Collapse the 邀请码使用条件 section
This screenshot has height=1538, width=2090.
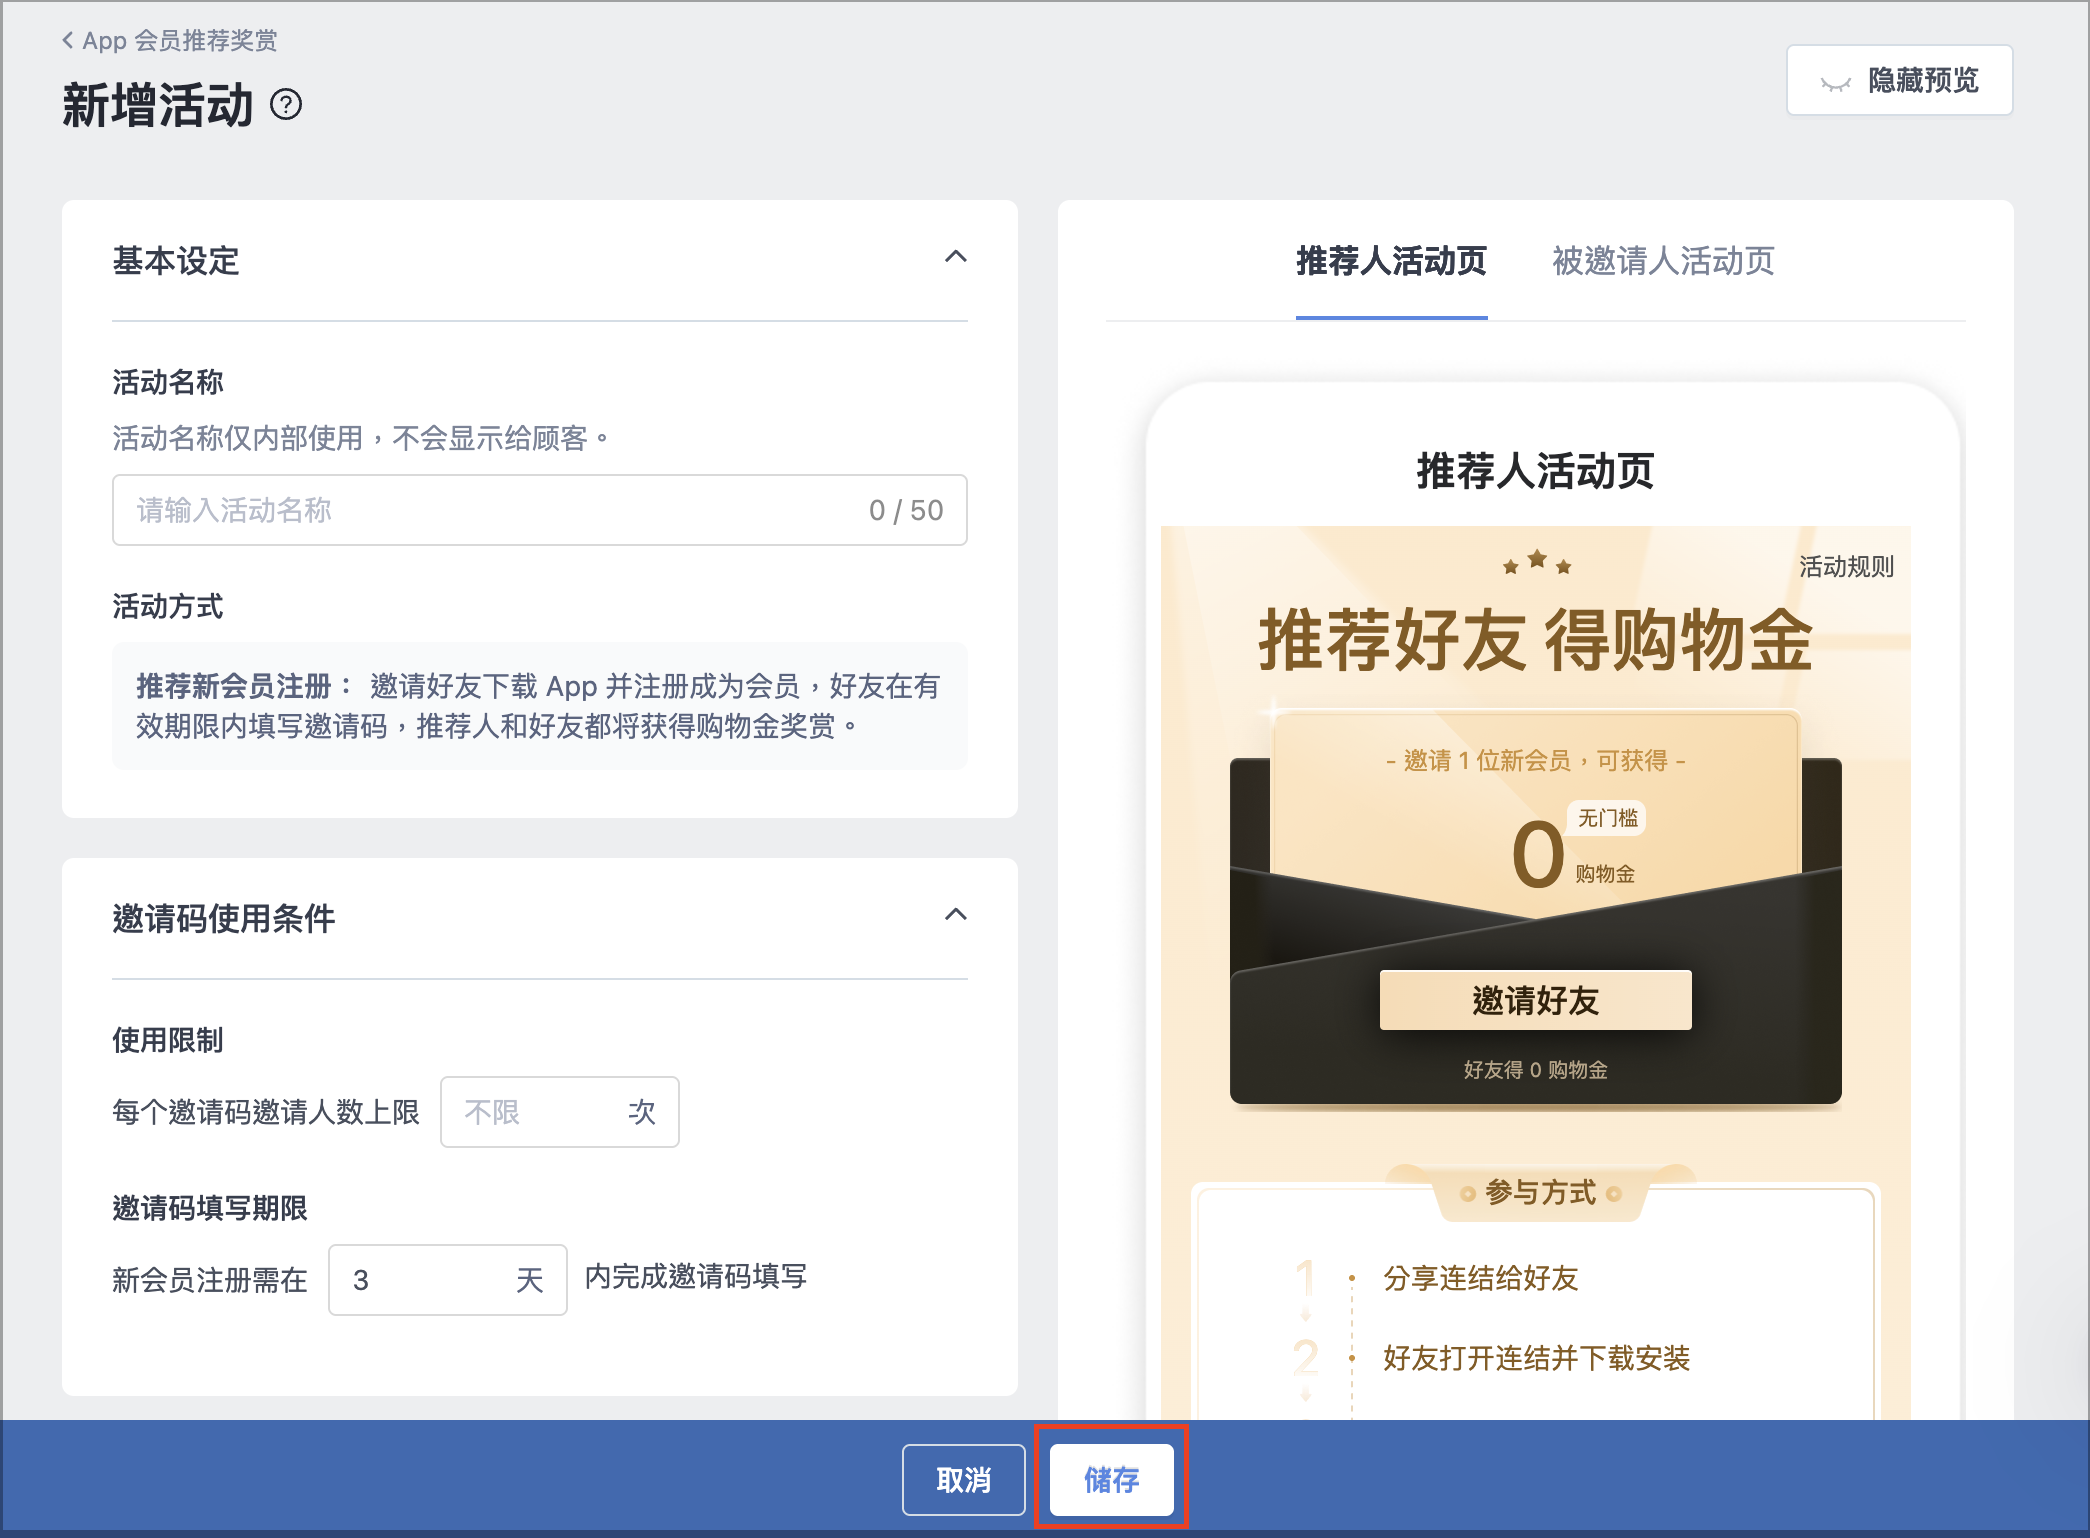click(x=956, y=915)
